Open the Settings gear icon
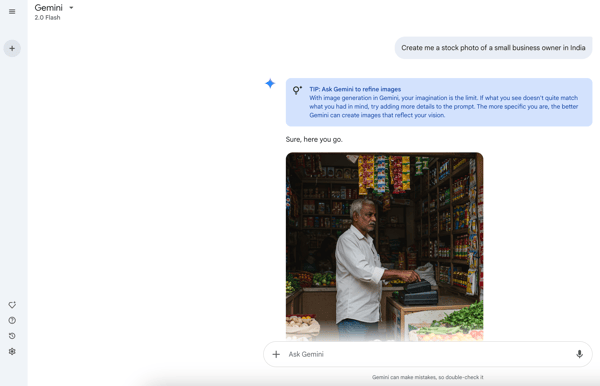The image size is (600, 386). [12, 352]
